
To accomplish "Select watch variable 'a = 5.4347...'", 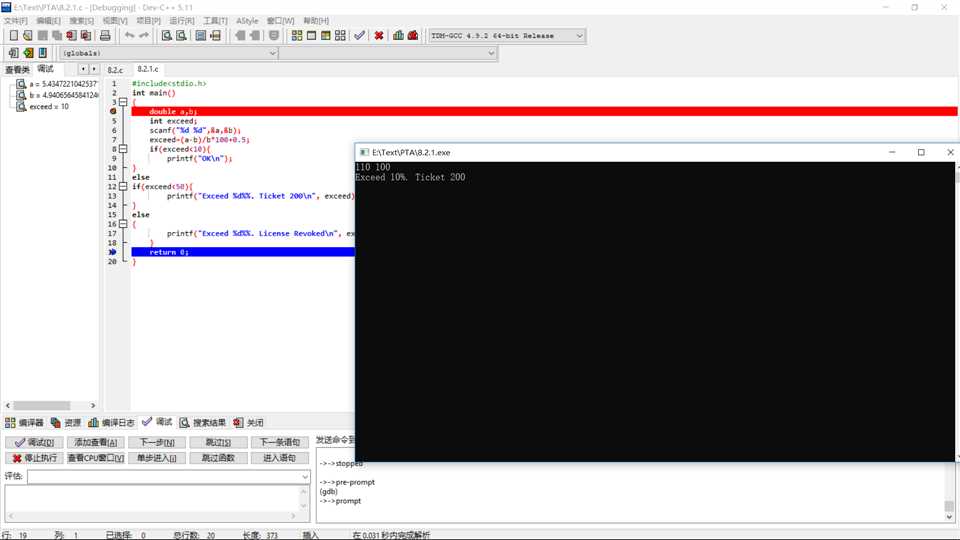I will (x=62, y=84).
